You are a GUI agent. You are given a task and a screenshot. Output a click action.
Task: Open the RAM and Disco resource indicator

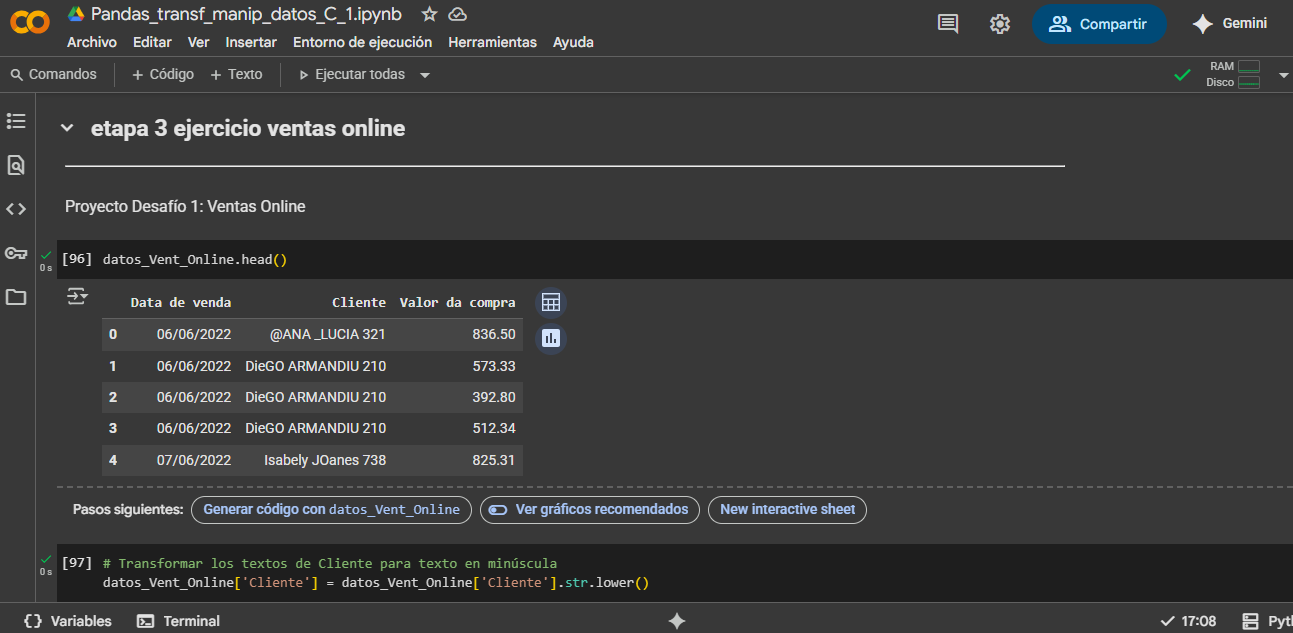(x=1234, y=74)
